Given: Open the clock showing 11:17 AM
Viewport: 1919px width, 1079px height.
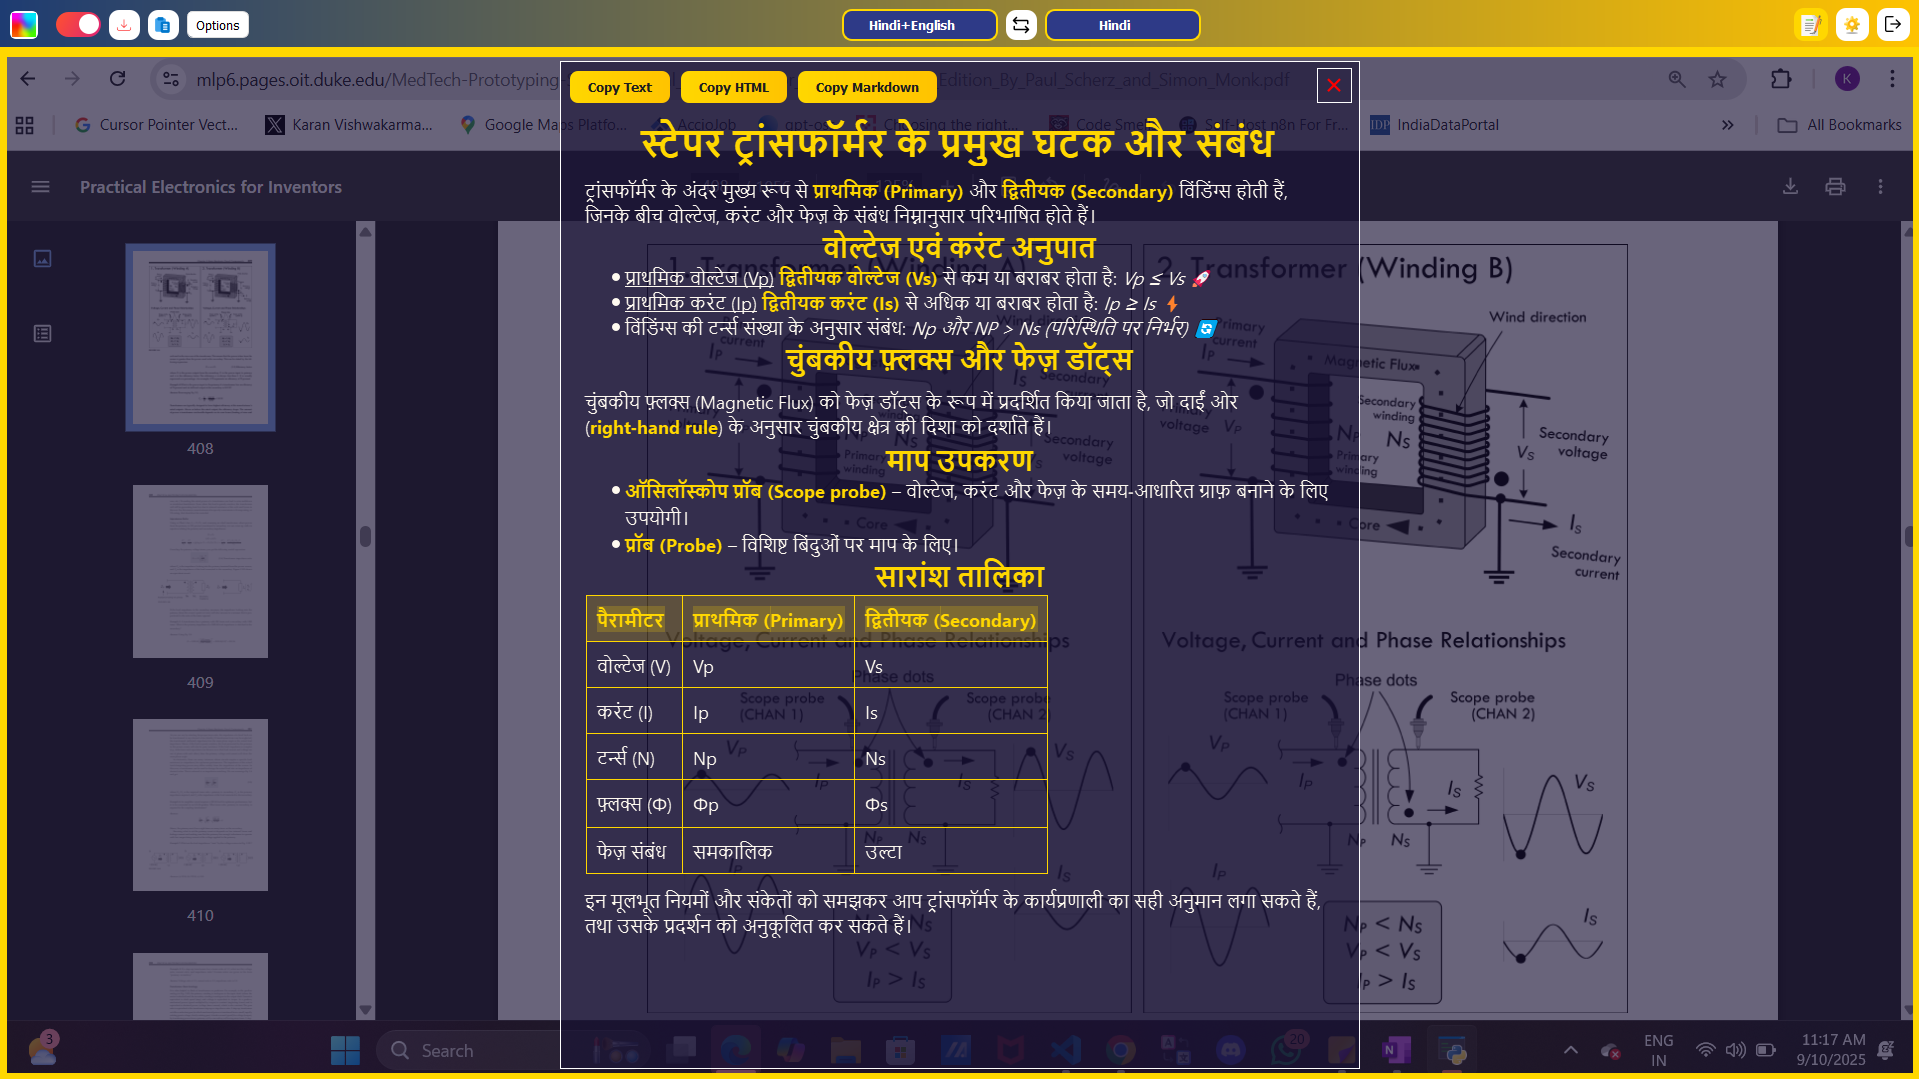Looking at the screenshot, I should click(x=1830, y=1050).
